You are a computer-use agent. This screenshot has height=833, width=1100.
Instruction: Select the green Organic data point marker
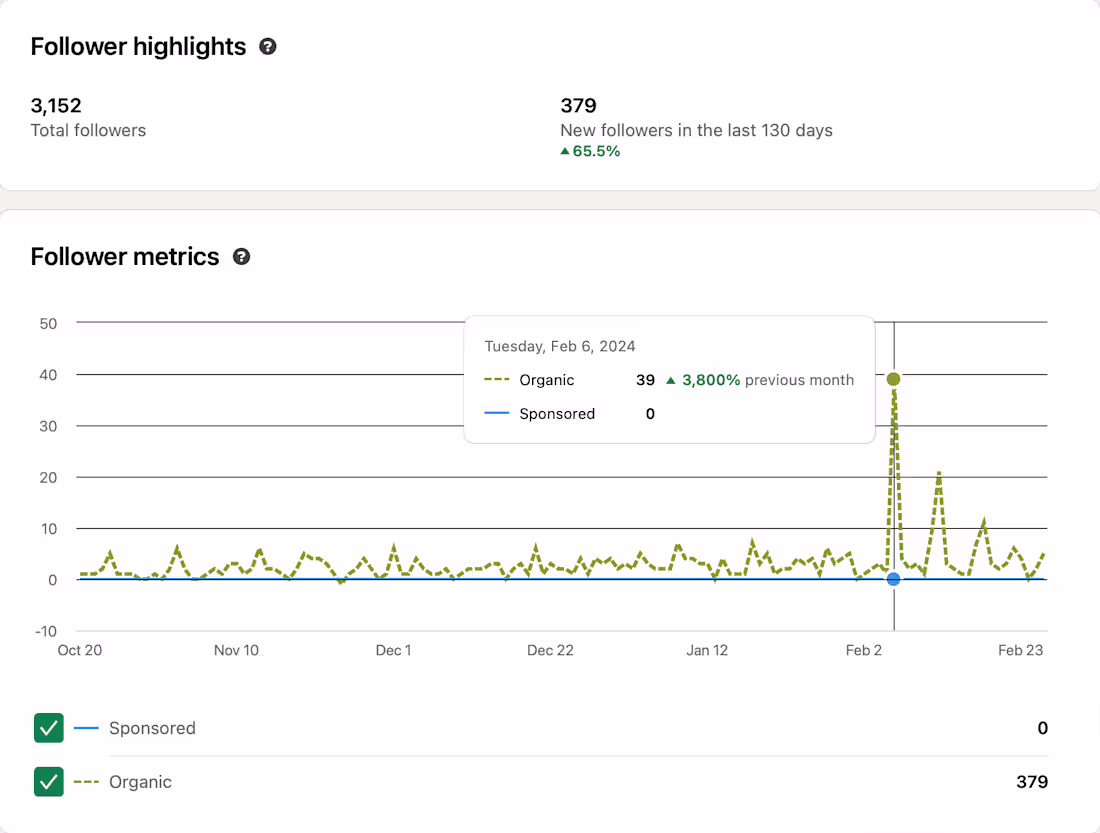click(x=893, y=379)
